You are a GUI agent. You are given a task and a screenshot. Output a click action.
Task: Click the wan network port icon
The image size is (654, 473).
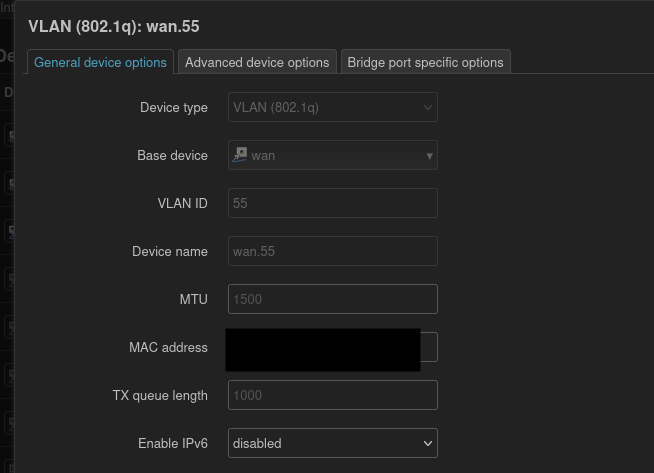pos(240,155)
